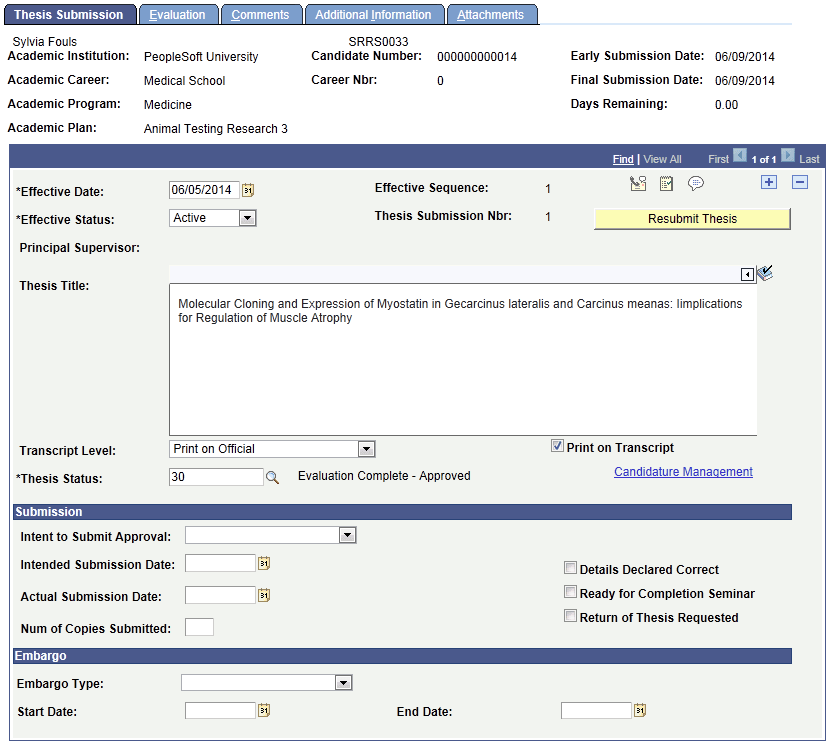Click into the Thesis Status field

pyautogui.click(x=216, y=477)
